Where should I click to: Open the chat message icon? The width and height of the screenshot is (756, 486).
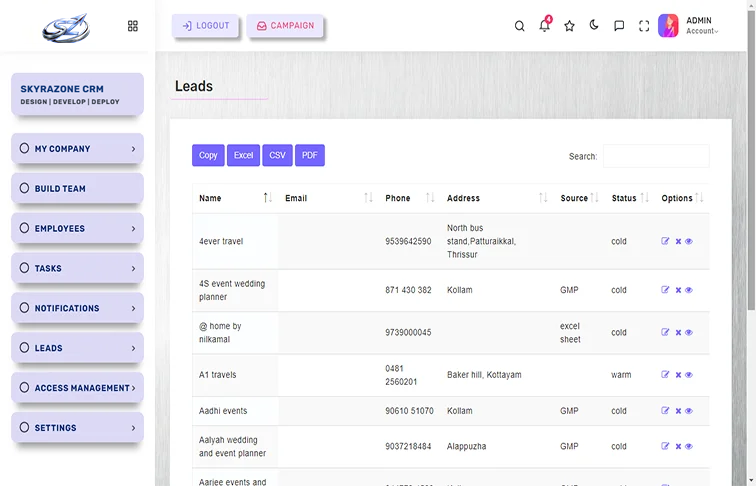point(619,26)
